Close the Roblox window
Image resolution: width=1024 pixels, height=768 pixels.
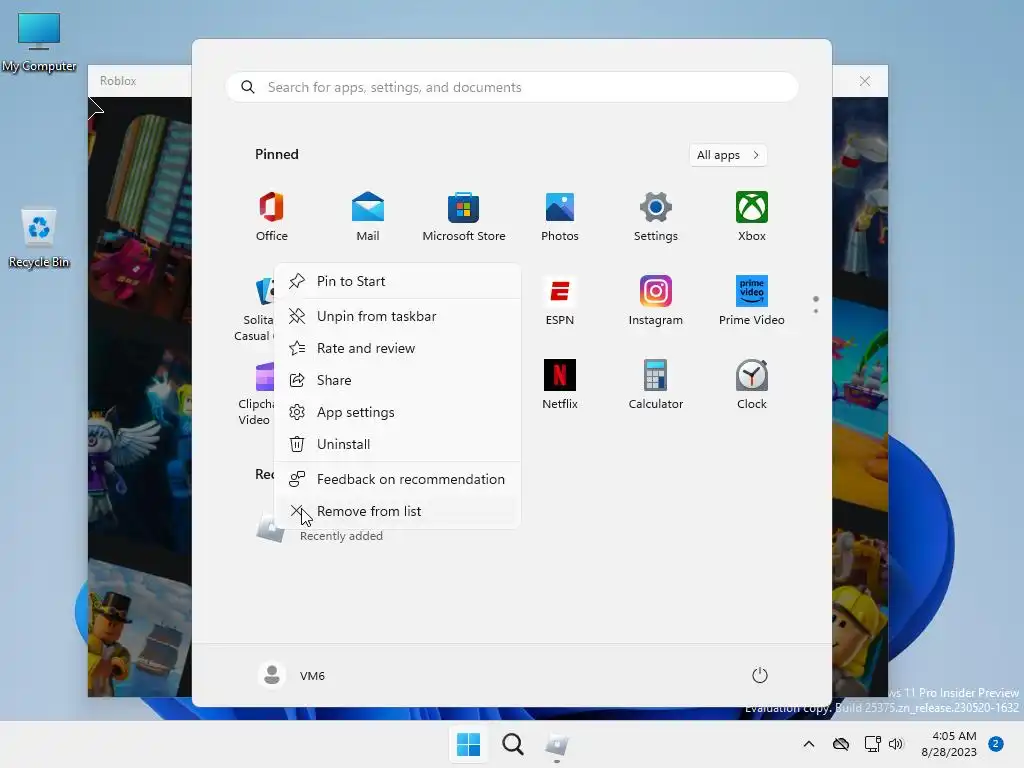[865, 81]
